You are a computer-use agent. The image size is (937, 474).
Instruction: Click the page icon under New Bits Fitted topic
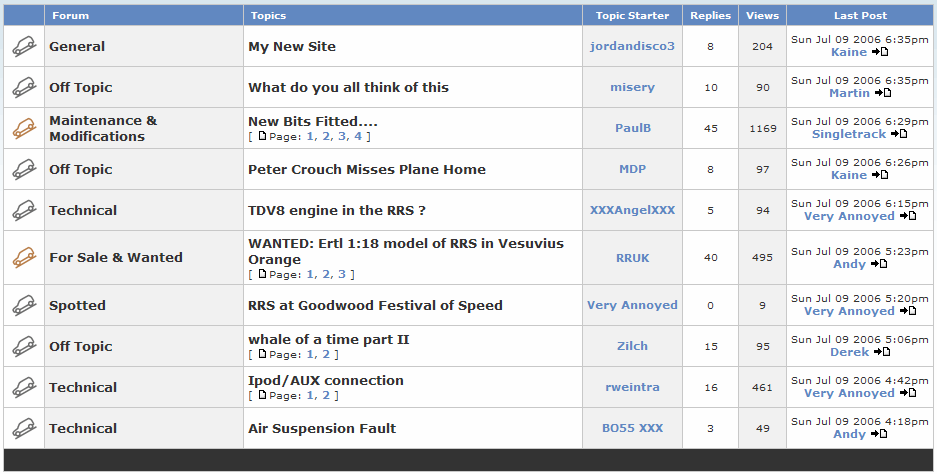262,136
